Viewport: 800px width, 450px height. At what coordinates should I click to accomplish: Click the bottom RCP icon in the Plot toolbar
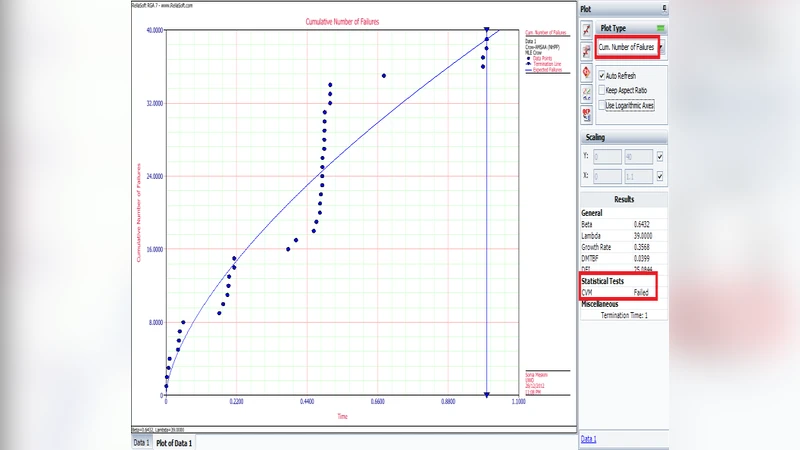tap(586, 114)
